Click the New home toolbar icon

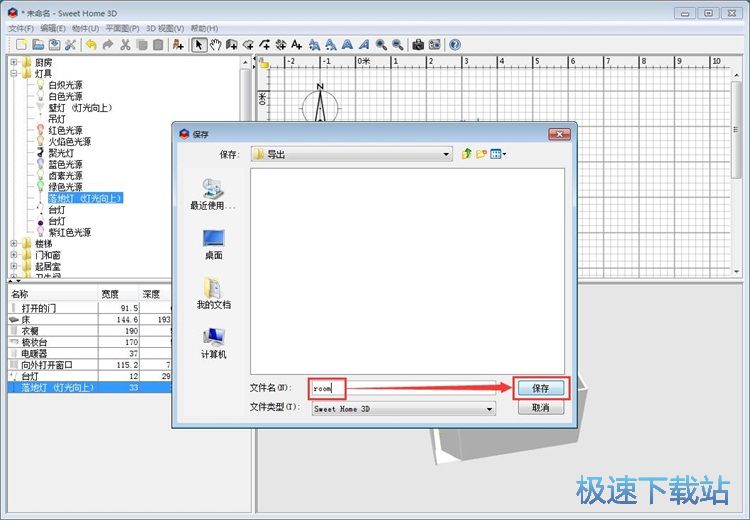tap(22, 45)
